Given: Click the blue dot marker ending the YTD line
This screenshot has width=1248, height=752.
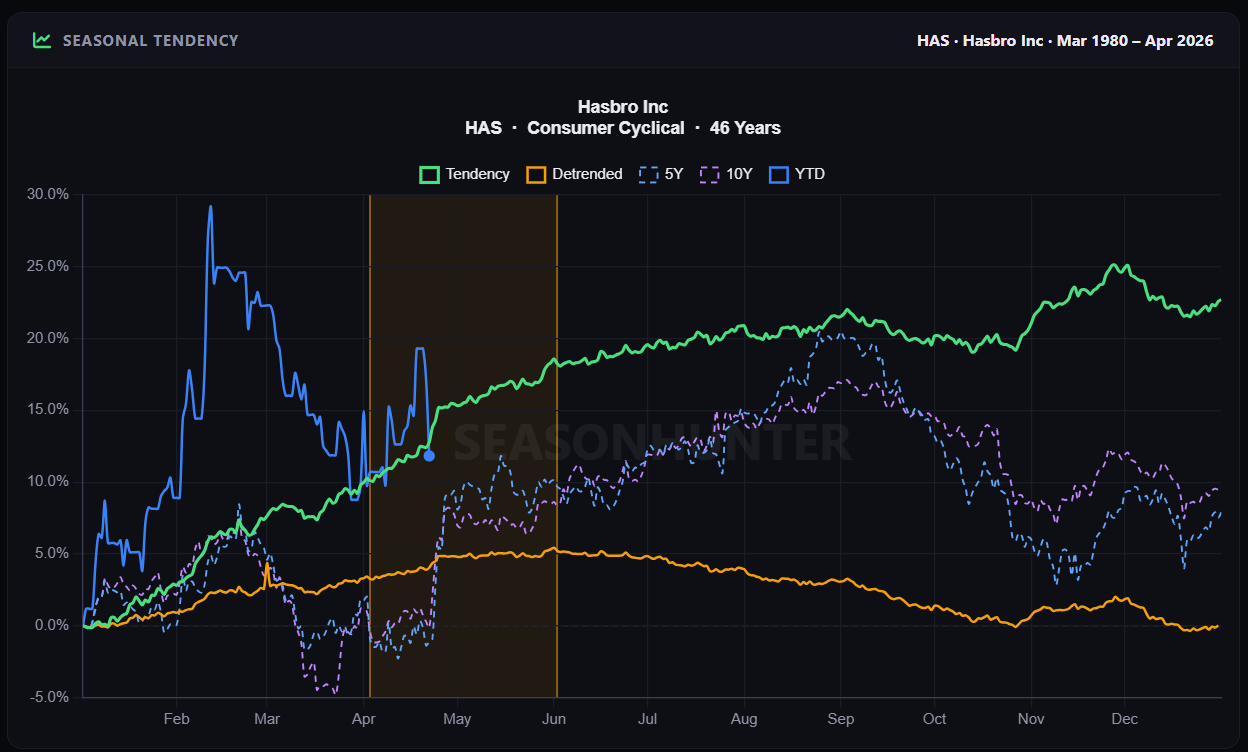Looking at the screenshot, I should point(429,455).
